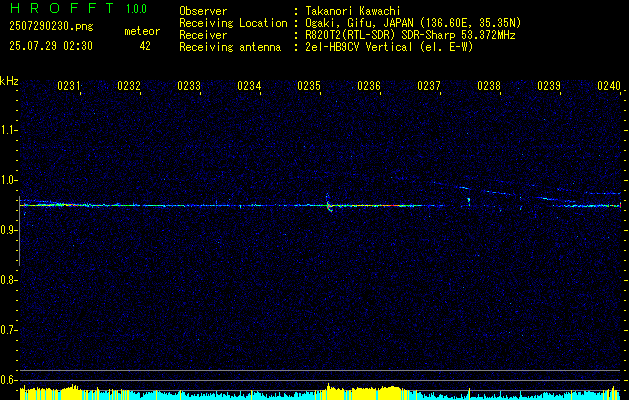Select the filename 2507290230.png

(51, 27)
